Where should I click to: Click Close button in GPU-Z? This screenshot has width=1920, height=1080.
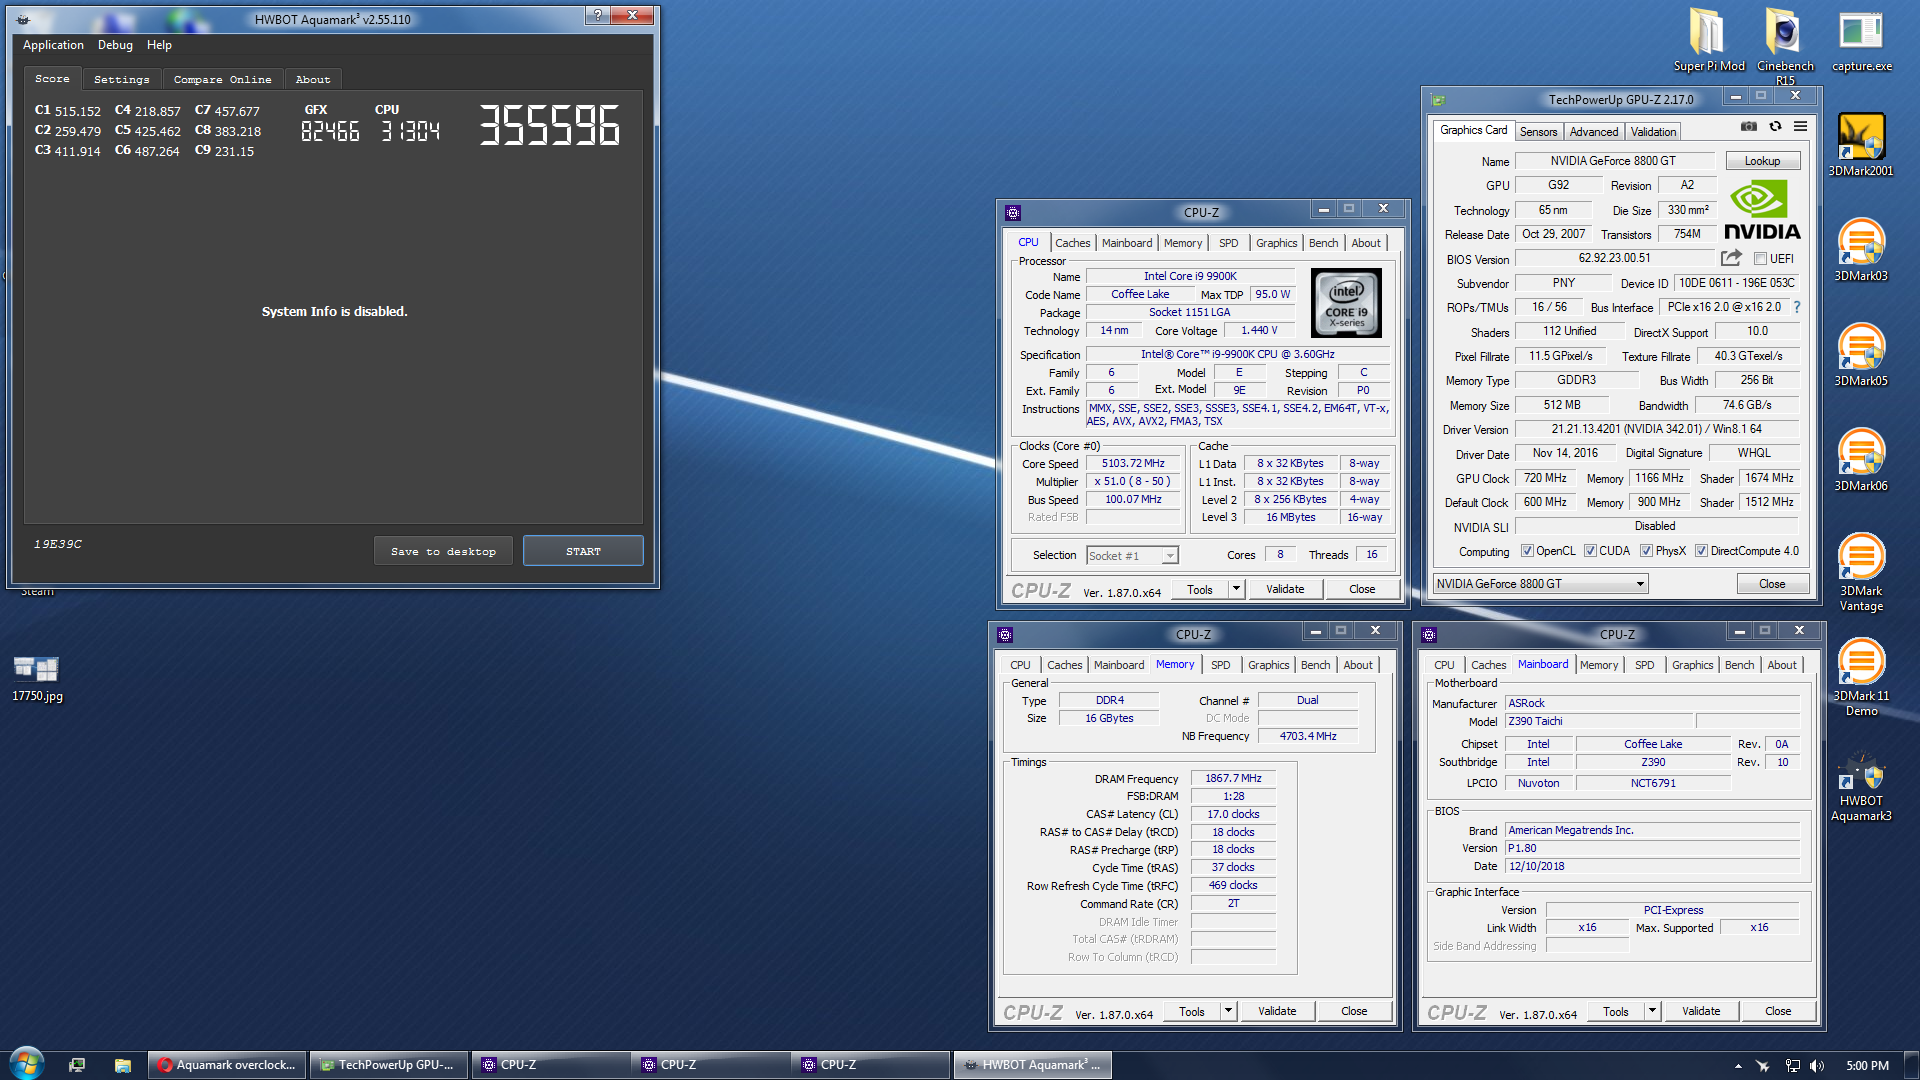(1772, 584)
